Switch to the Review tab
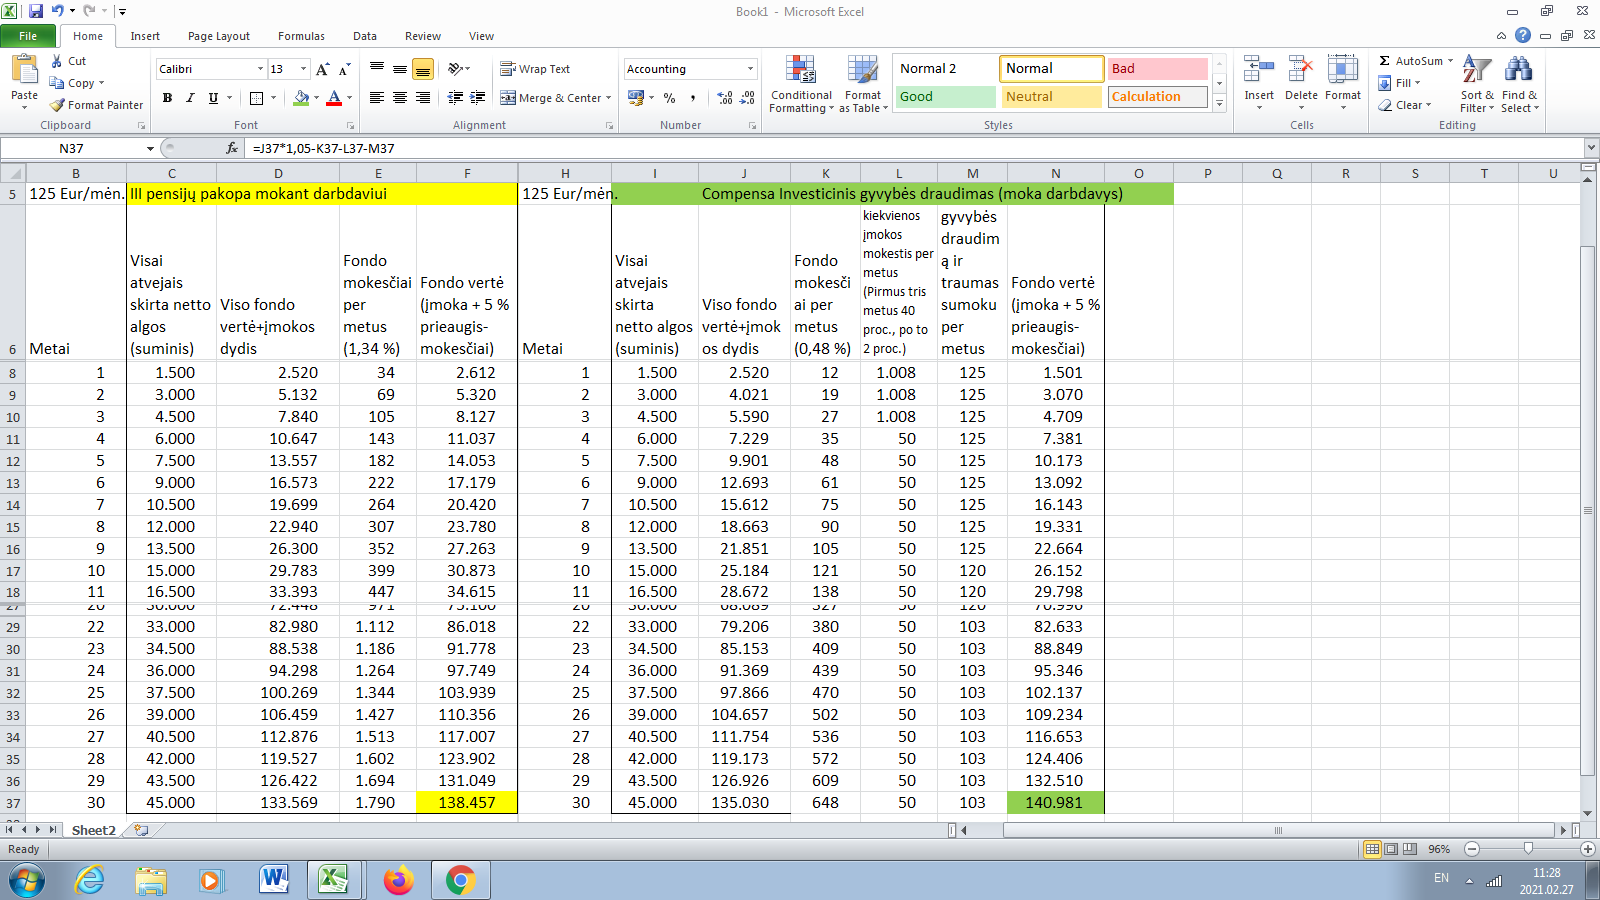 pos(423,36)
